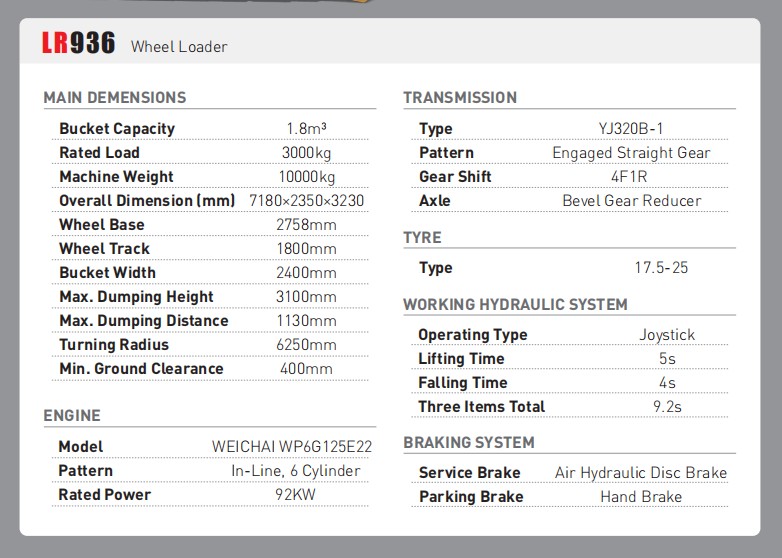Select the Max. Dumping Height label
This screenshot has width=782, height=558.
pyautogui.click(x=136, y=297)
